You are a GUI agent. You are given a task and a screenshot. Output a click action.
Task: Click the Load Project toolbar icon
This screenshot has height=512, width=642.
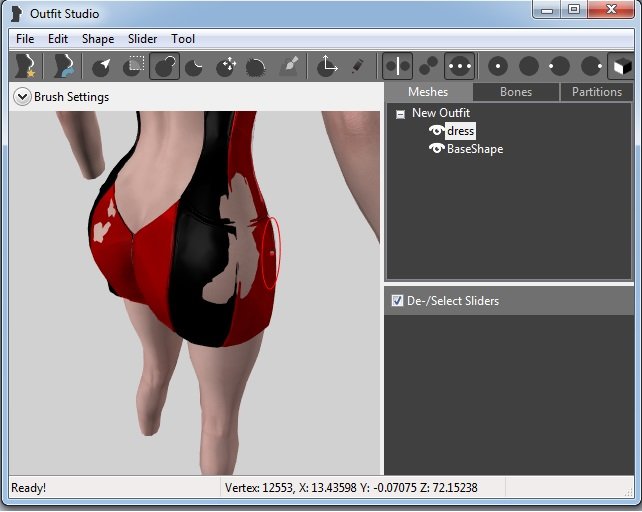[64, 66]
